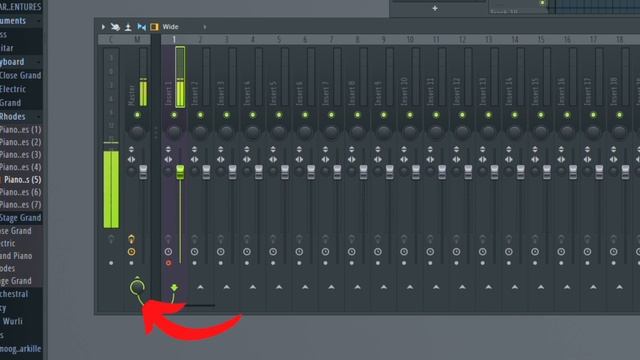The width and height of the screenshot is (640, 360).
Task: Arm disk recording dot on Master track
Action: (x=131, y=263)
